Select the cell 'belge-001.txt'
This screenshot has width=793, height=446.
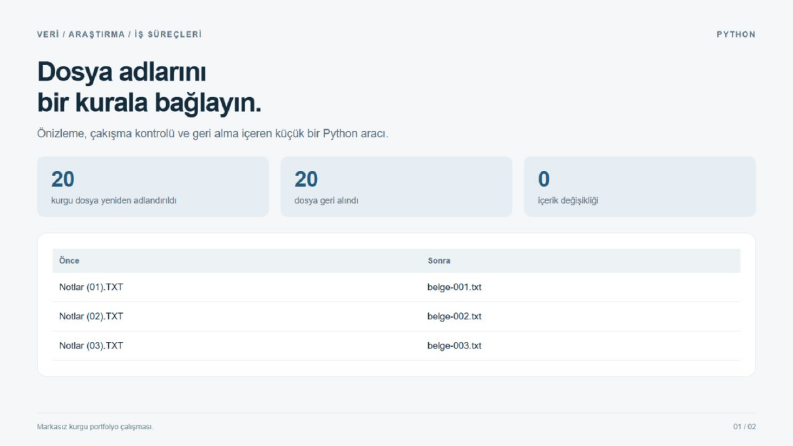click(454, 287)
